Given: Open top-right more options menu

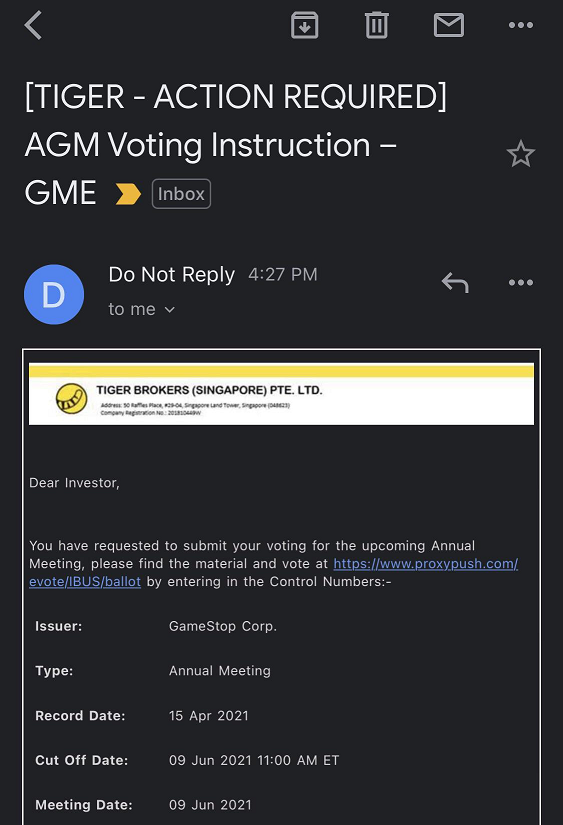Looking at the screenshot, I should 521,25.
